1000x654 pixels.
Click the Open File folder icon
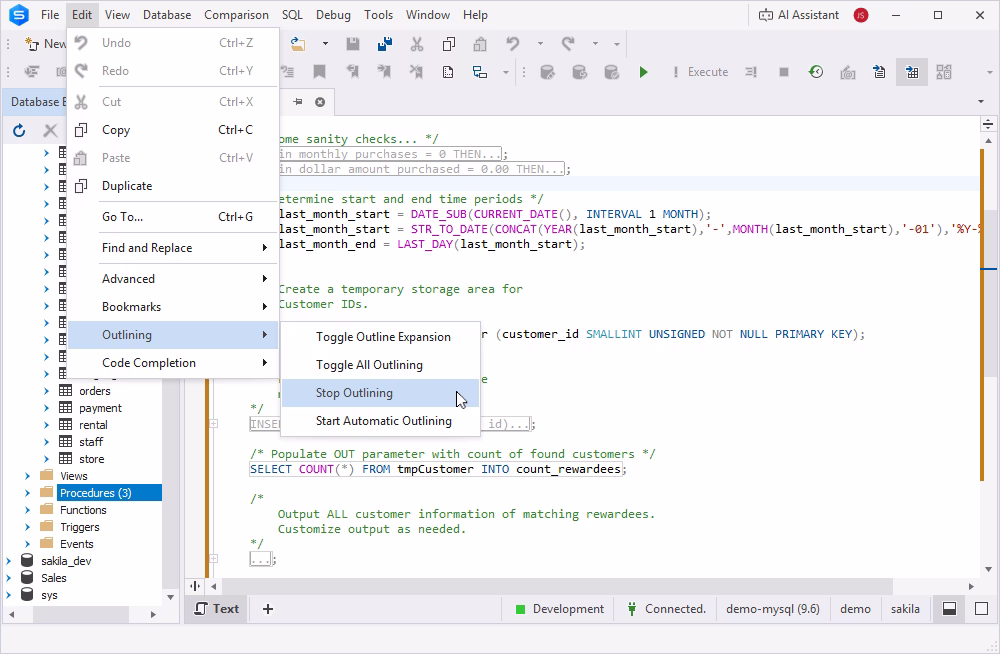(297, 43)
